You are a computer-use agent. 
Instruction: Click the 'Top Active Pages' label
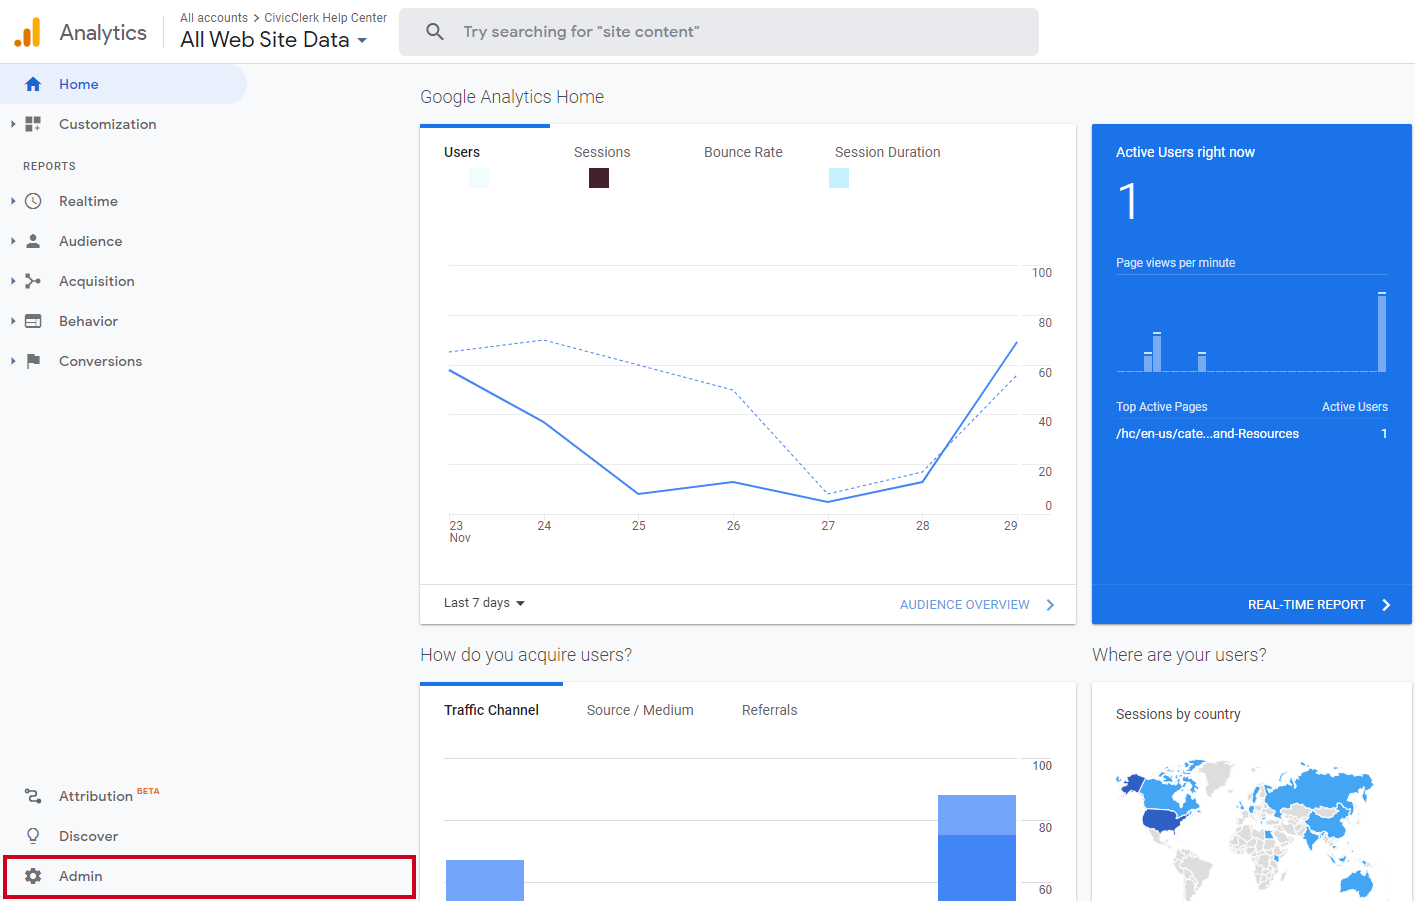1162,407
